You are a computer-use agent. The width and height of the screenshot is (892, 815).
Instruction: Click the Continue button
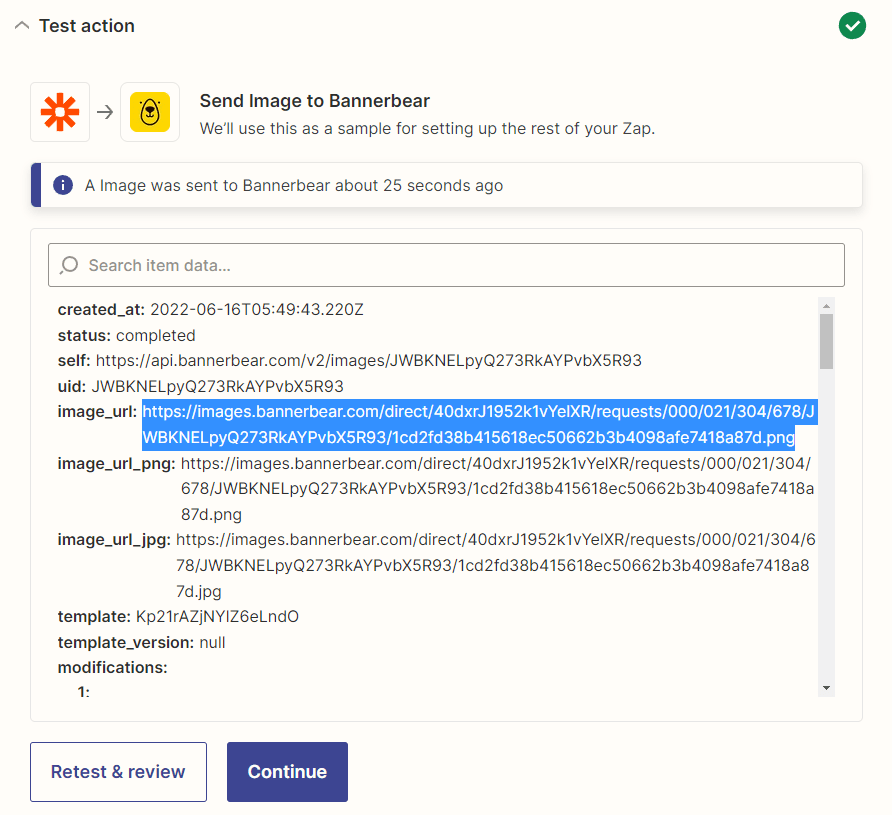pos(287,771)
